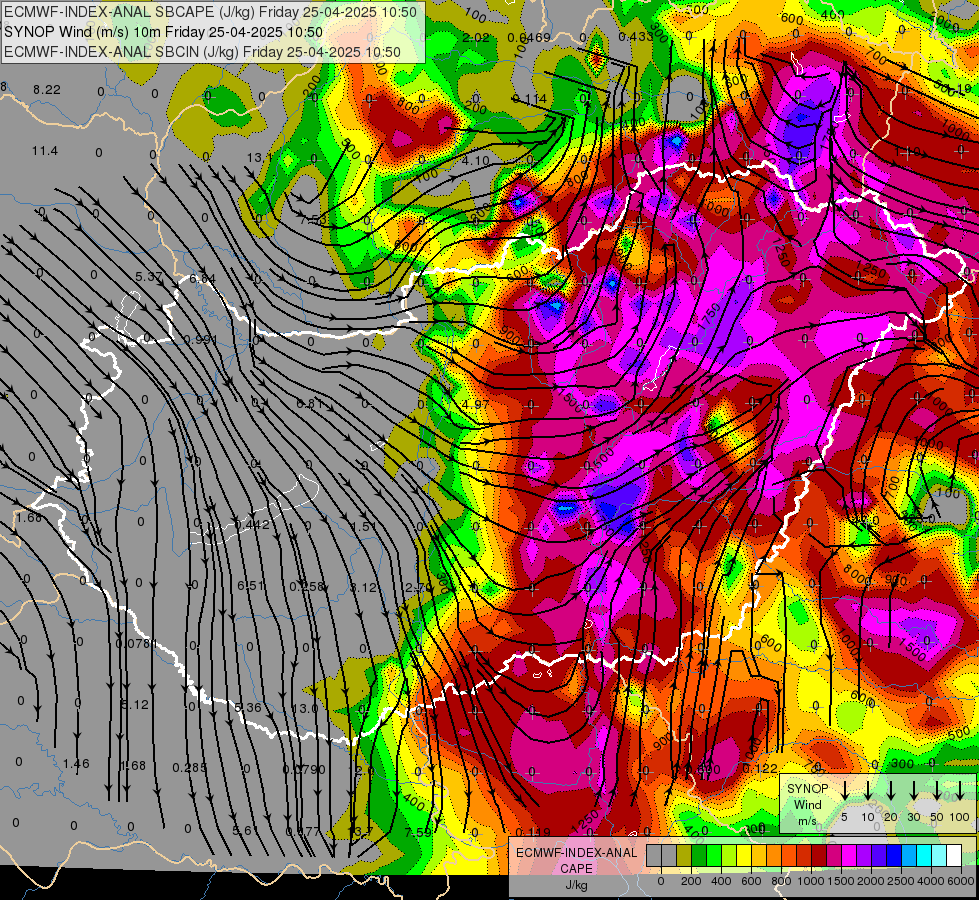Click the 10 m/s wind legend arrow
The height and width of the screenshot is (900, 979).
pos(868,790)
